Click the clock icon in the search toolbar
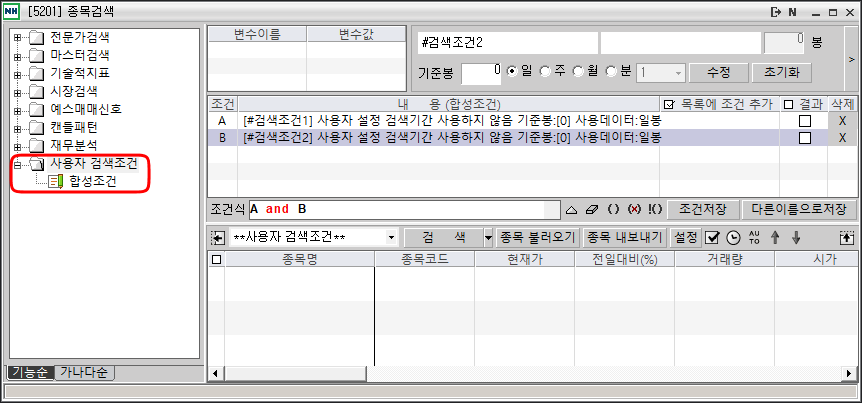 click(733, 238)
